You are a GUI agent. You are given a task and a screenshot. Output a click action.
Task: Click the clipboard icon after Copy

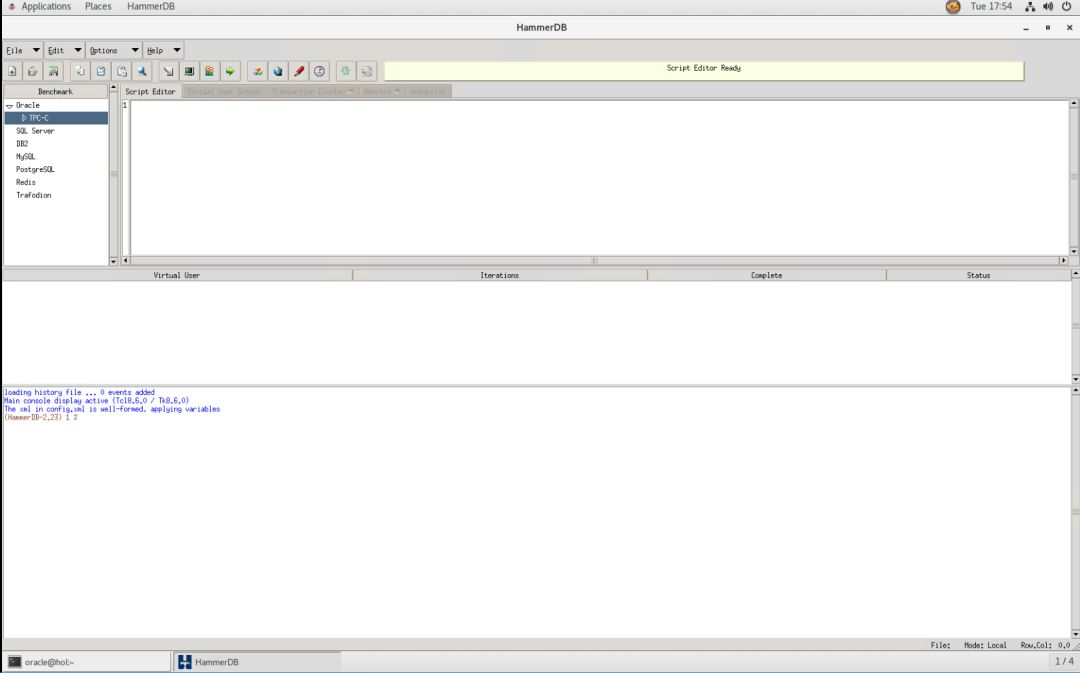(x=101, y=71)
